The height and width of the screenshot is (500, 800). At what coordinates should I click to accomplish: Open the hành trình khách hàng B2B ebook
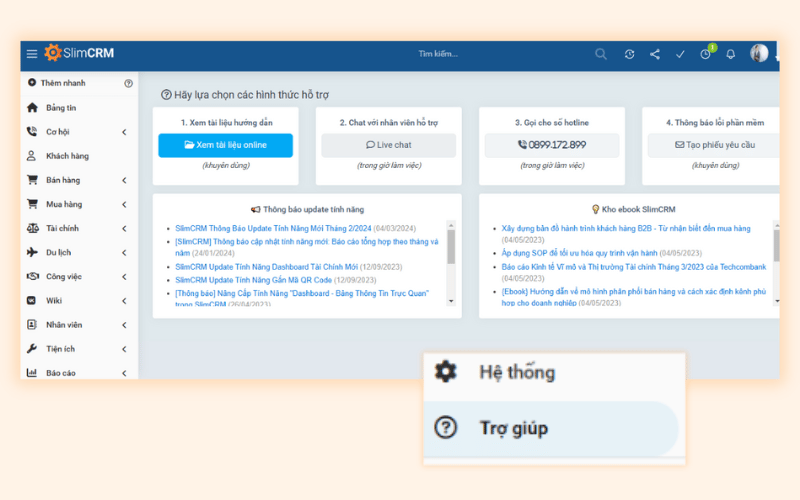[x=626, y=228]
